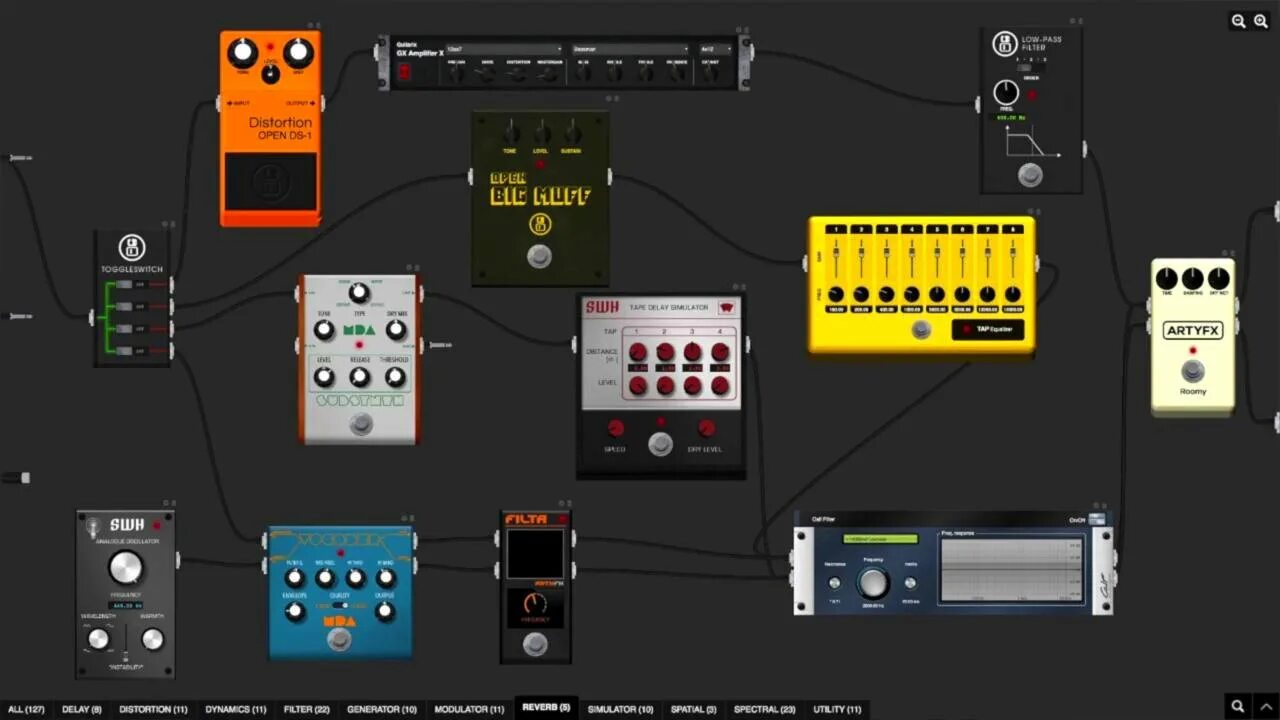1280x720 pixels.
Task: Open GX Amplifier X cabinet dropdown
Action: coord(715,48)
